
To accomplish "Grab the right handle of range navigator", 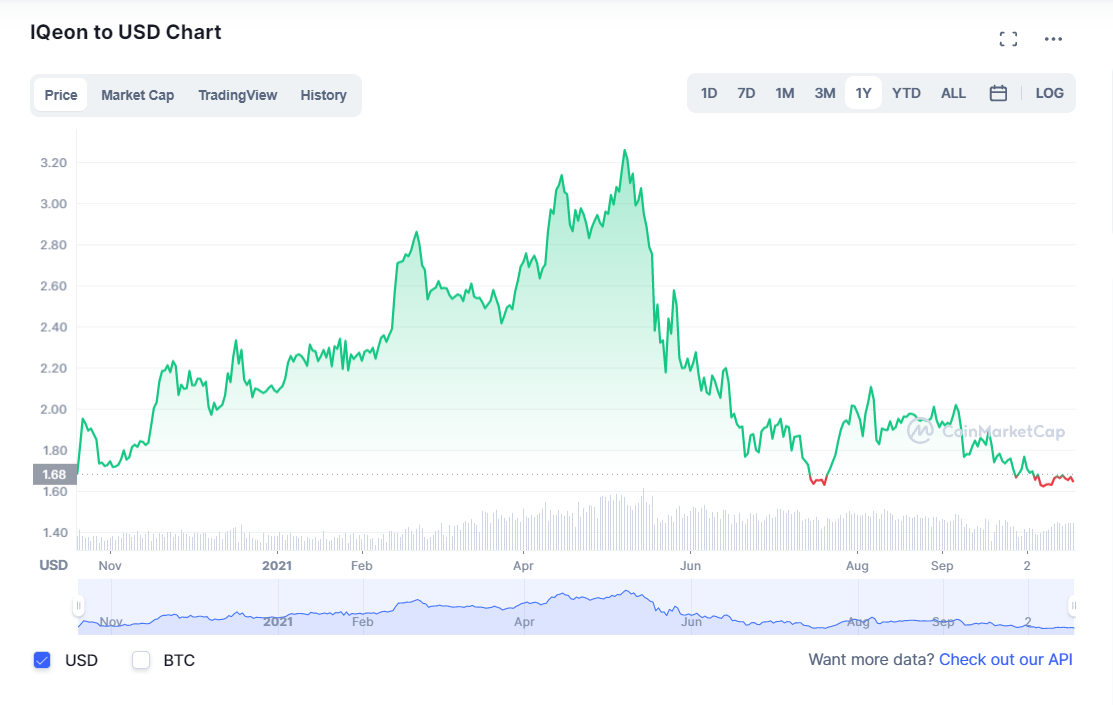I will click(x=1073, y=606).
